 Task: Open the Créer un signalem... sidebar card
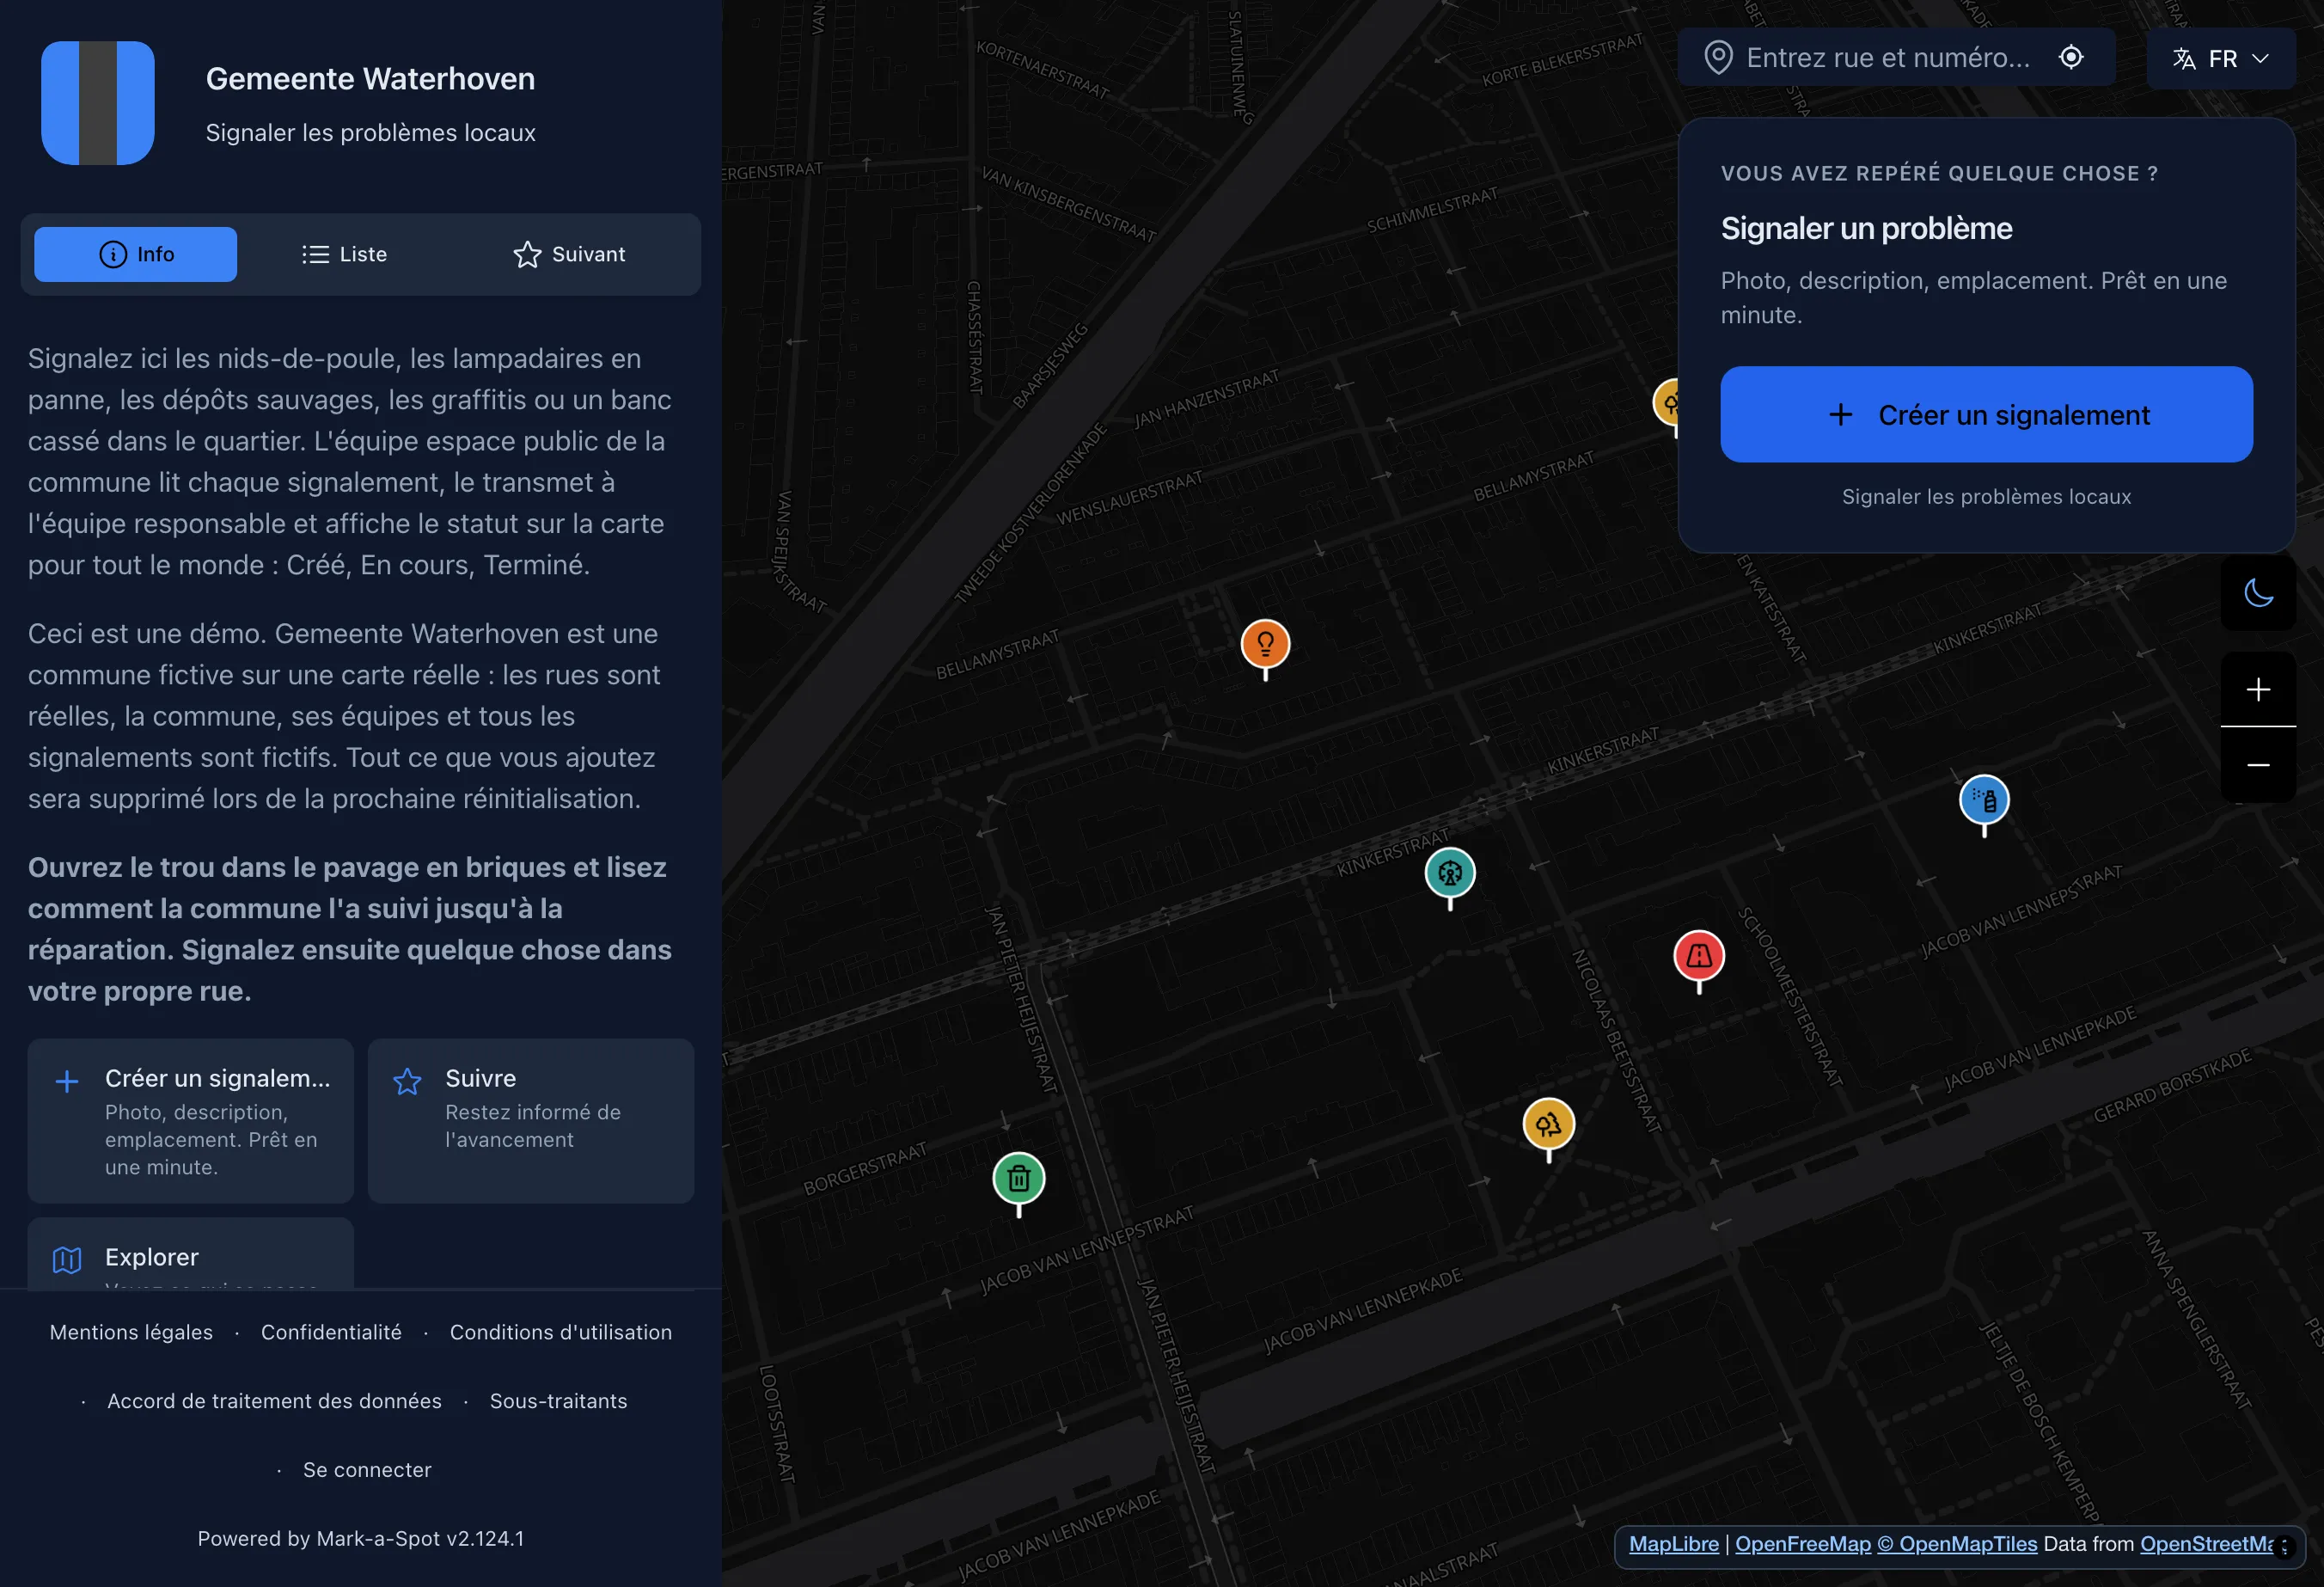point(191,1121)
